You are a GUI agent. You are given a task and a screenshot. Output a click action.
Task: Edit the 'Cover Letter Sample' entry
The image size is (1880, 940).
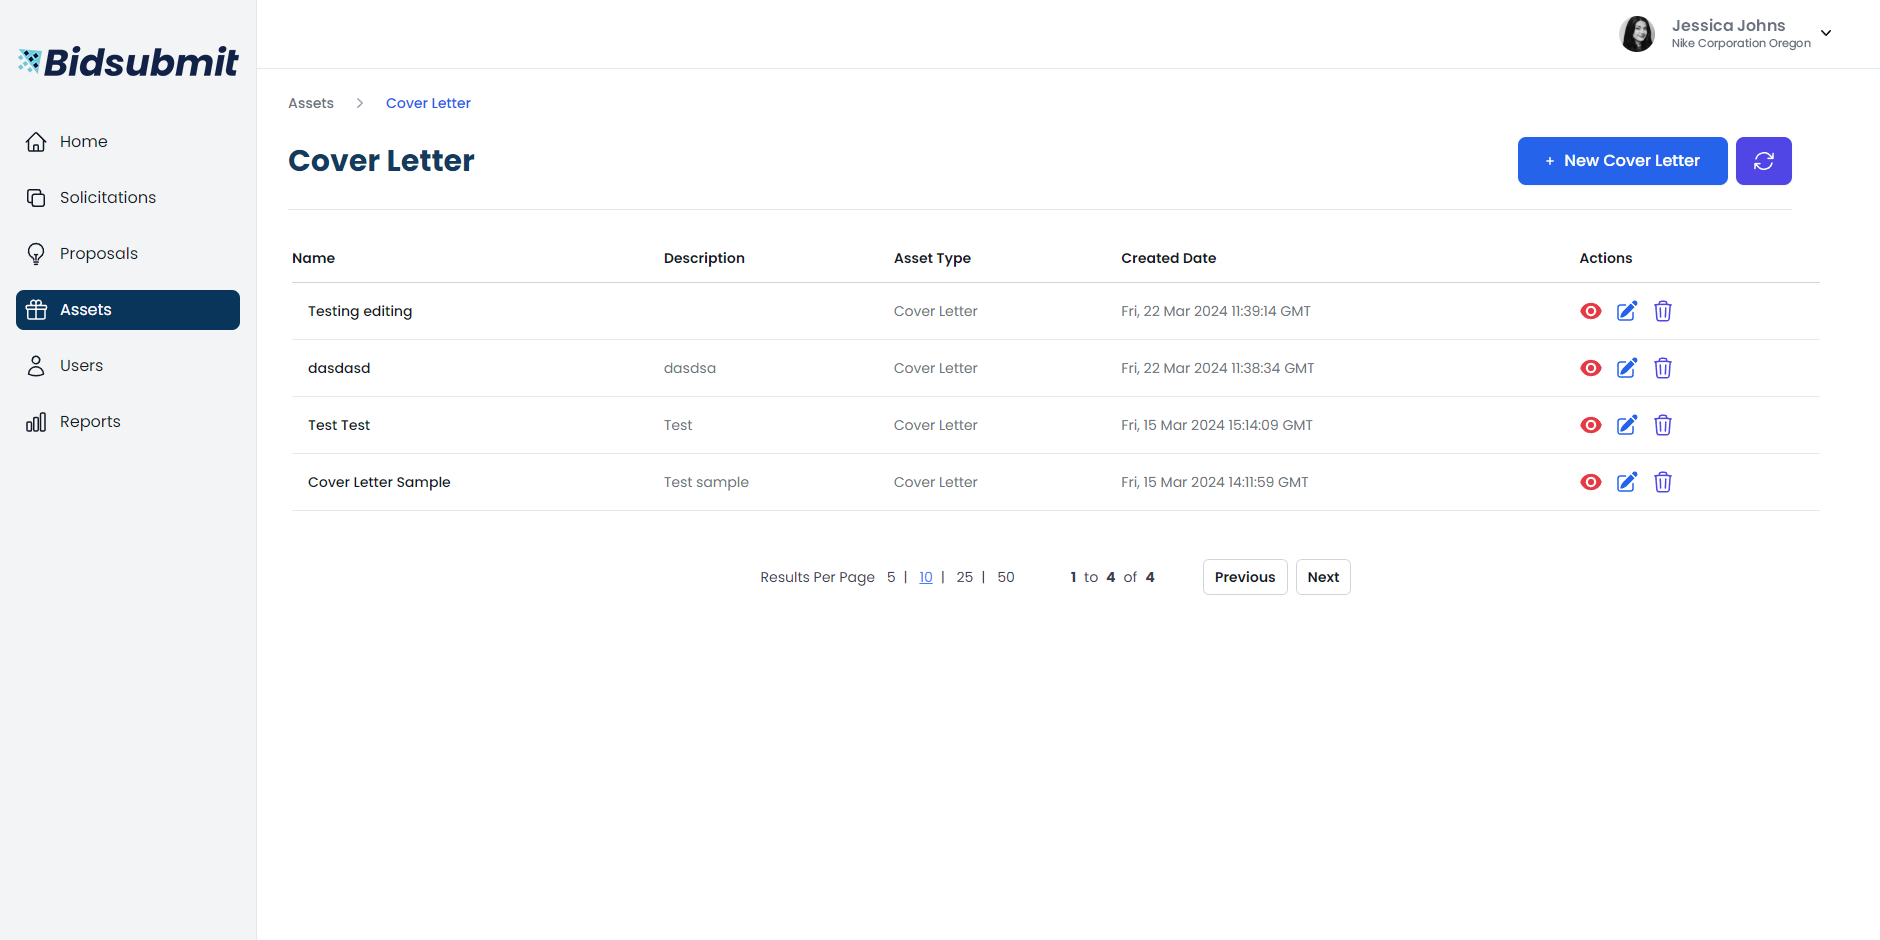(x=1627, y=482)
